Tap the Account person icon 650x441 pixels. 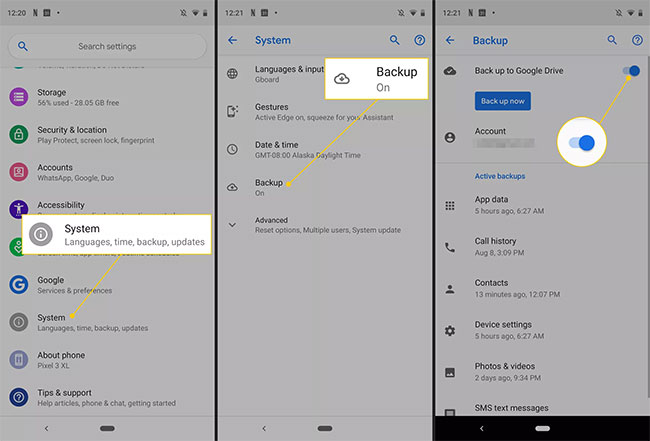(x=450, y=137)
